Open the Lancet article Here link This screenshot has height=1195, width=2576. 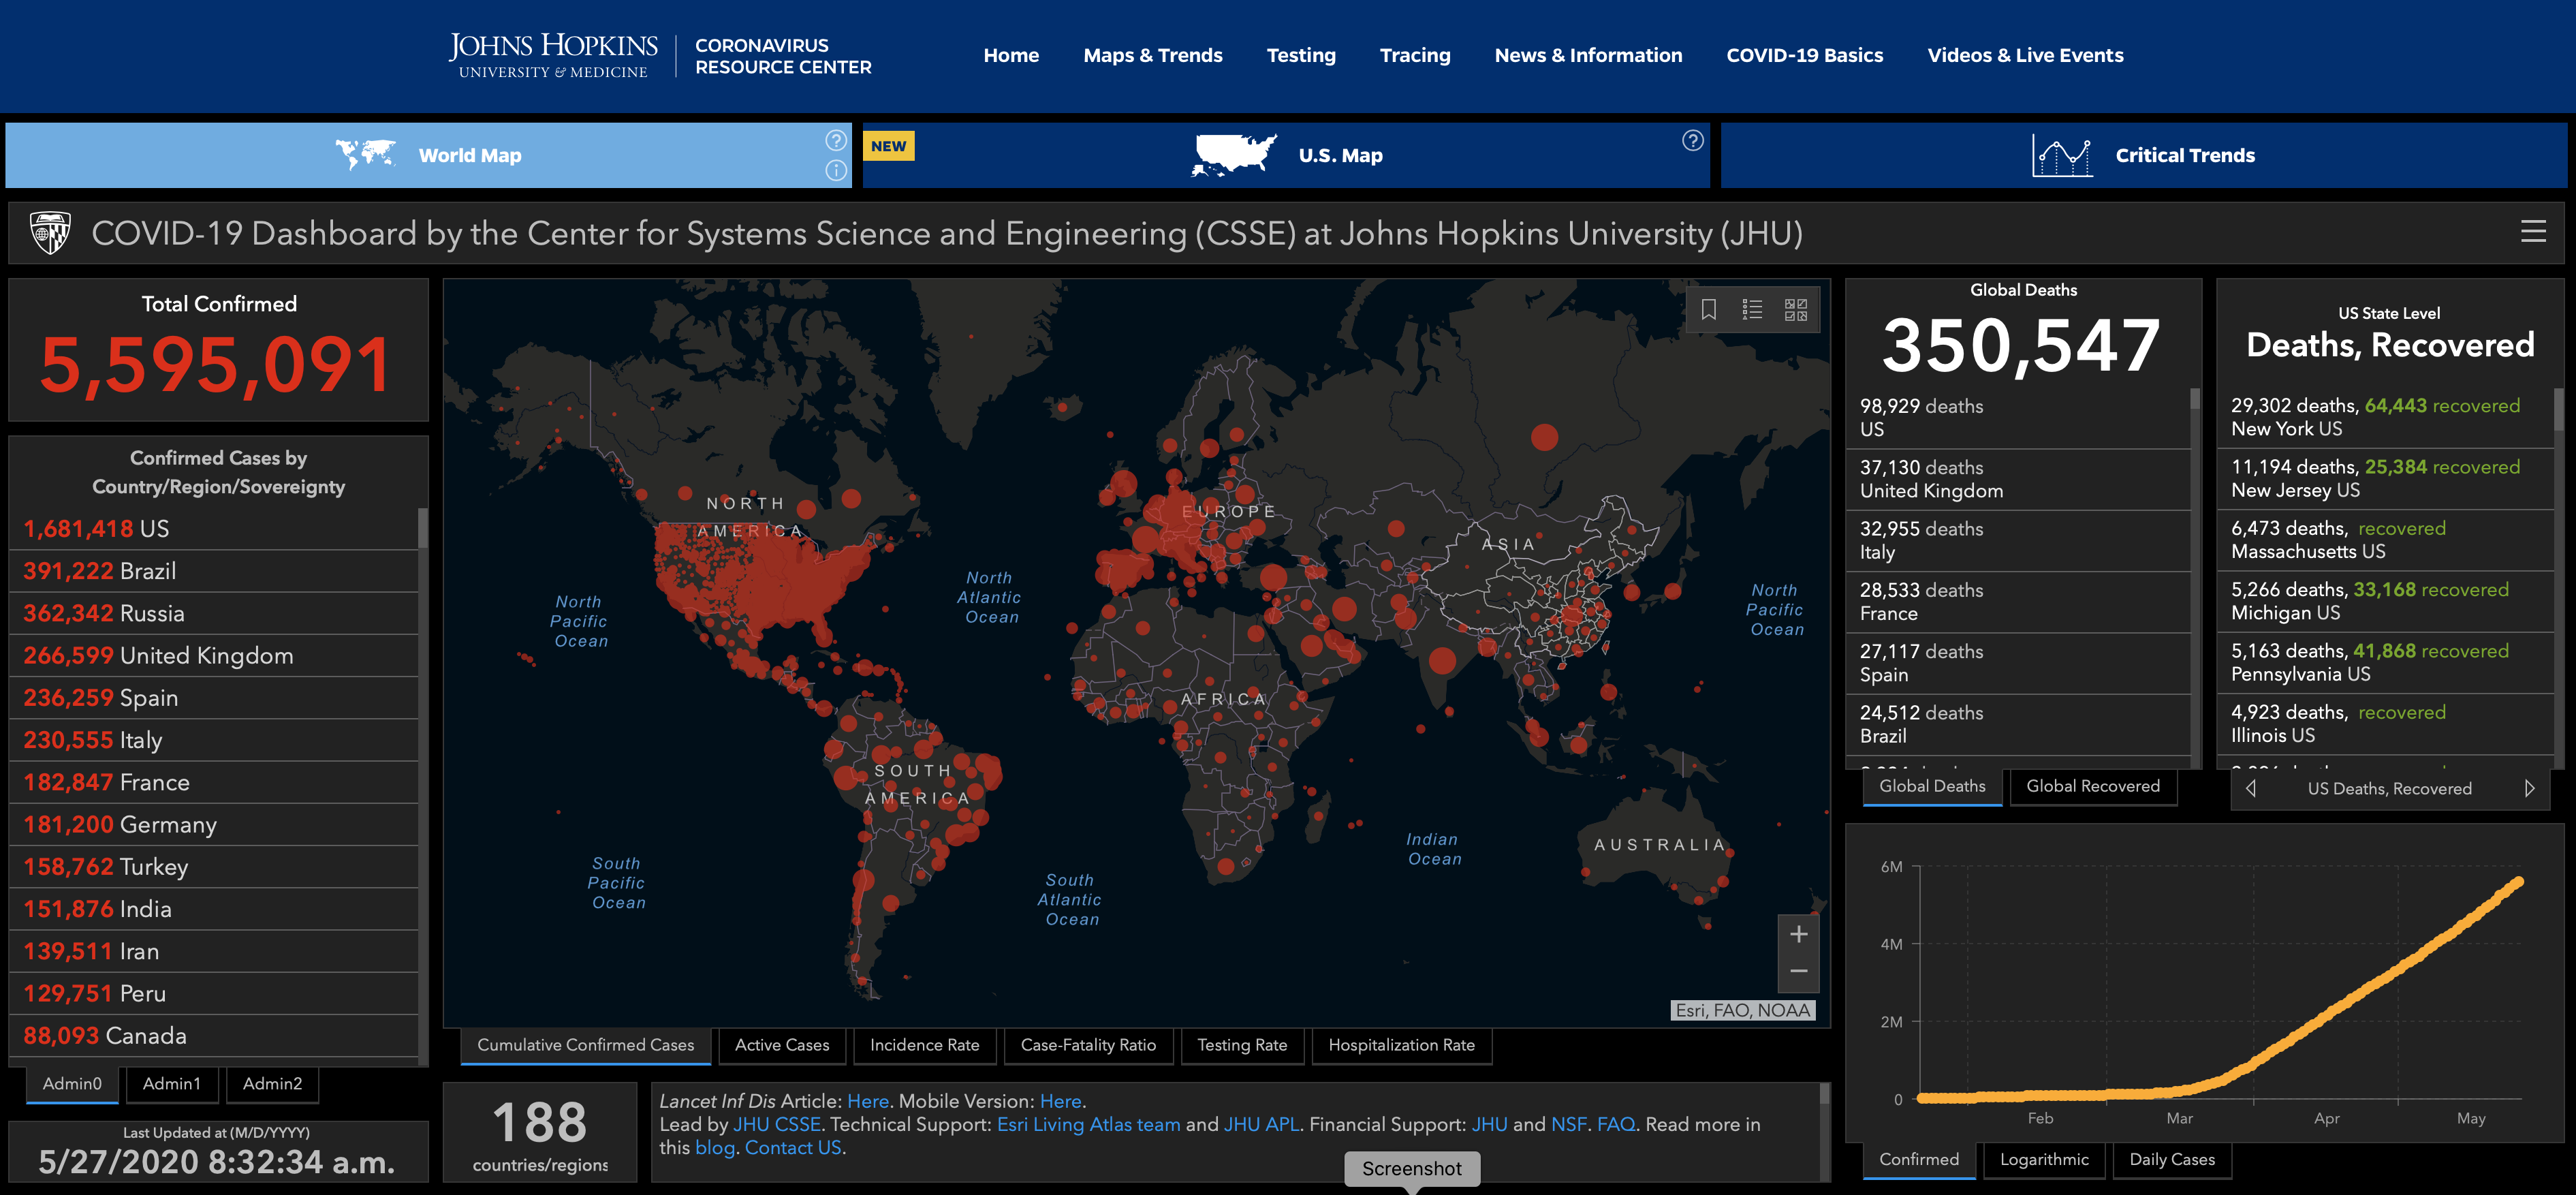(x=867, y=1101)
